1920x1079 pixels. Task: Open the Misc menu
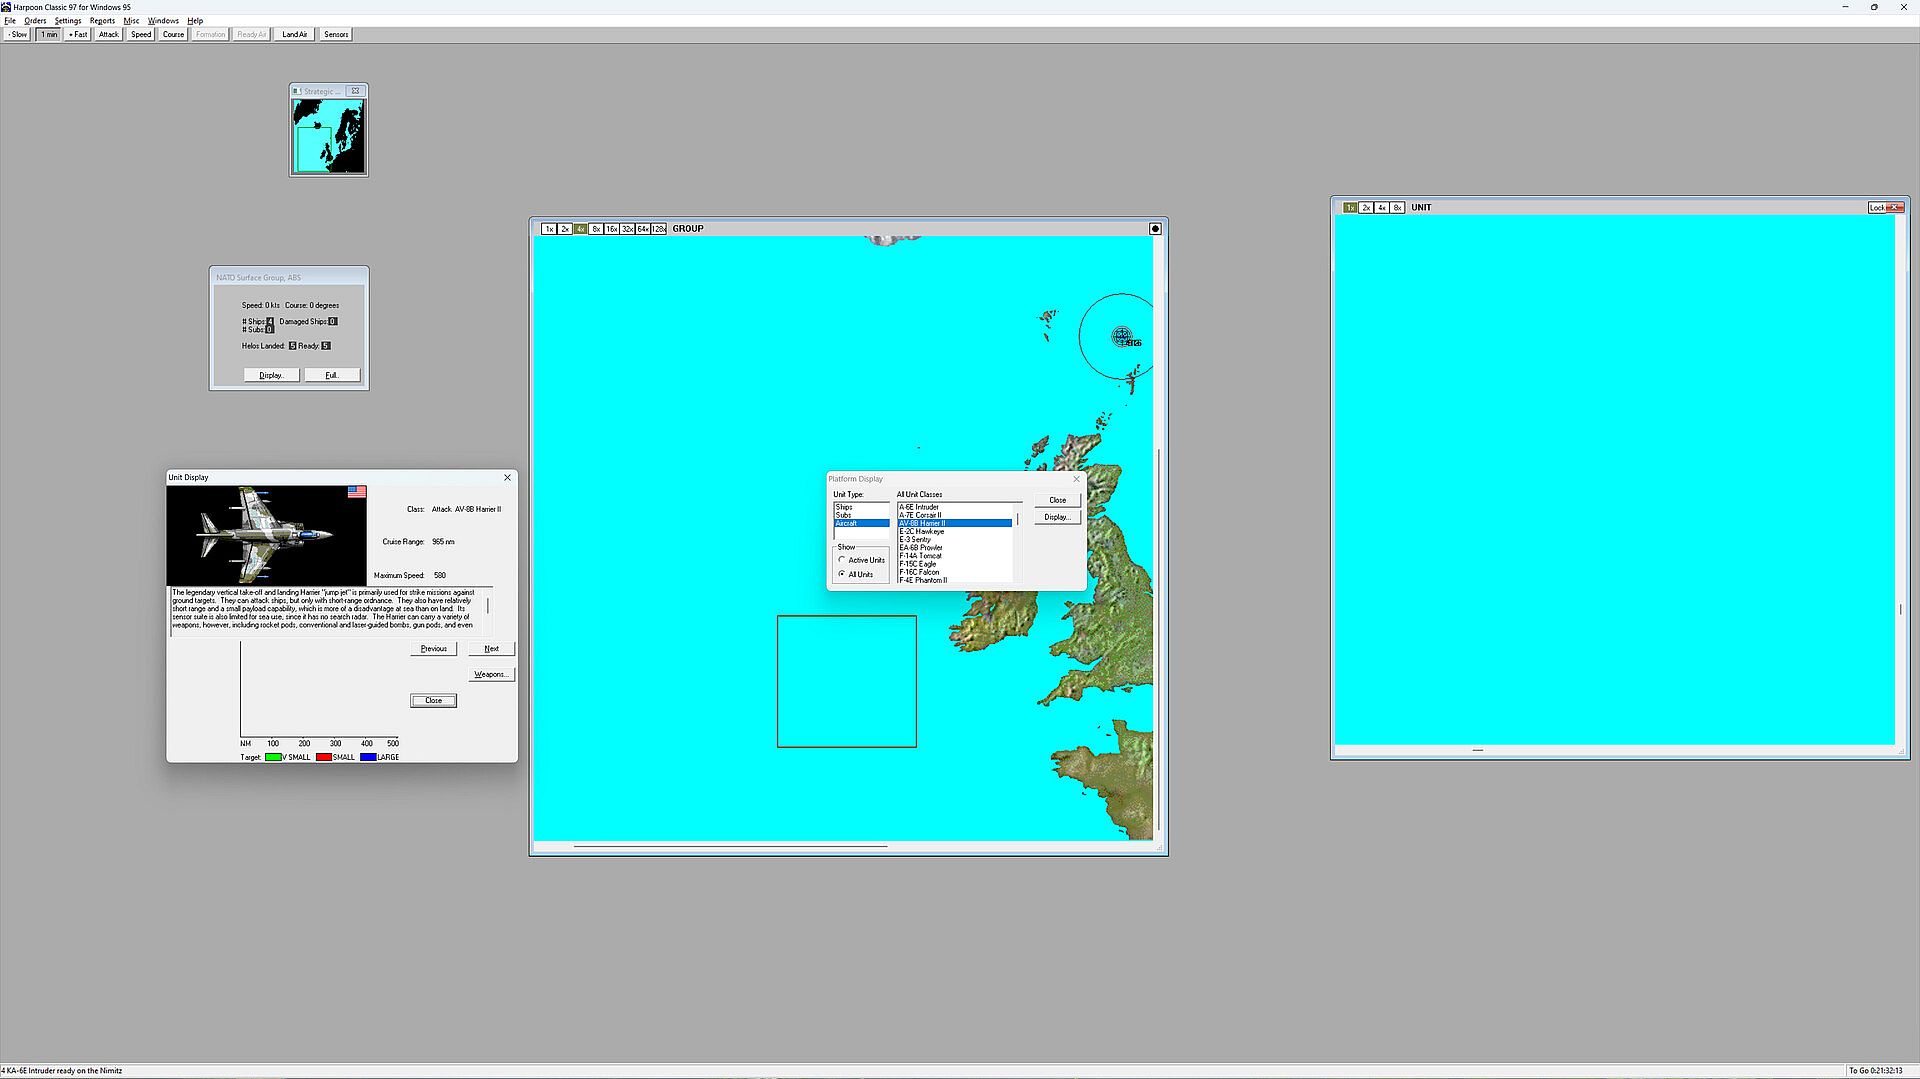tap(131, 20)
